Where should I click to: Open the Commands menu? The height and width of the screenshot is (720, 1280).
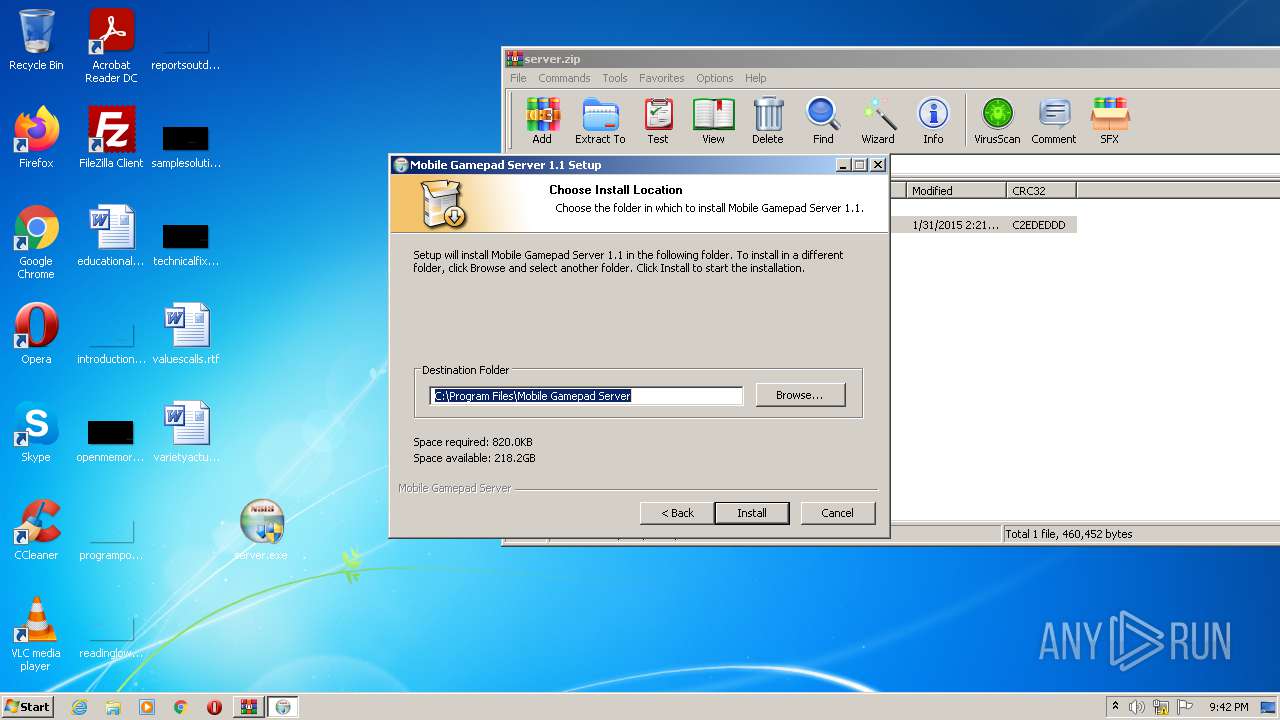564,78
